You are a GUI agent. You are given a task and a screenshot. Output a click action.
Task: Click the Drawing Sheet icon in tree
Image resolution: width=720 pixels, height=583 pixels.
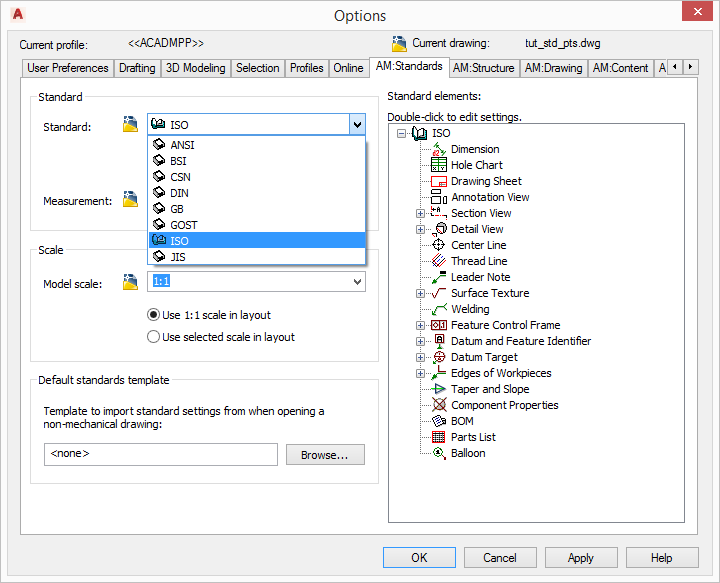438,181
